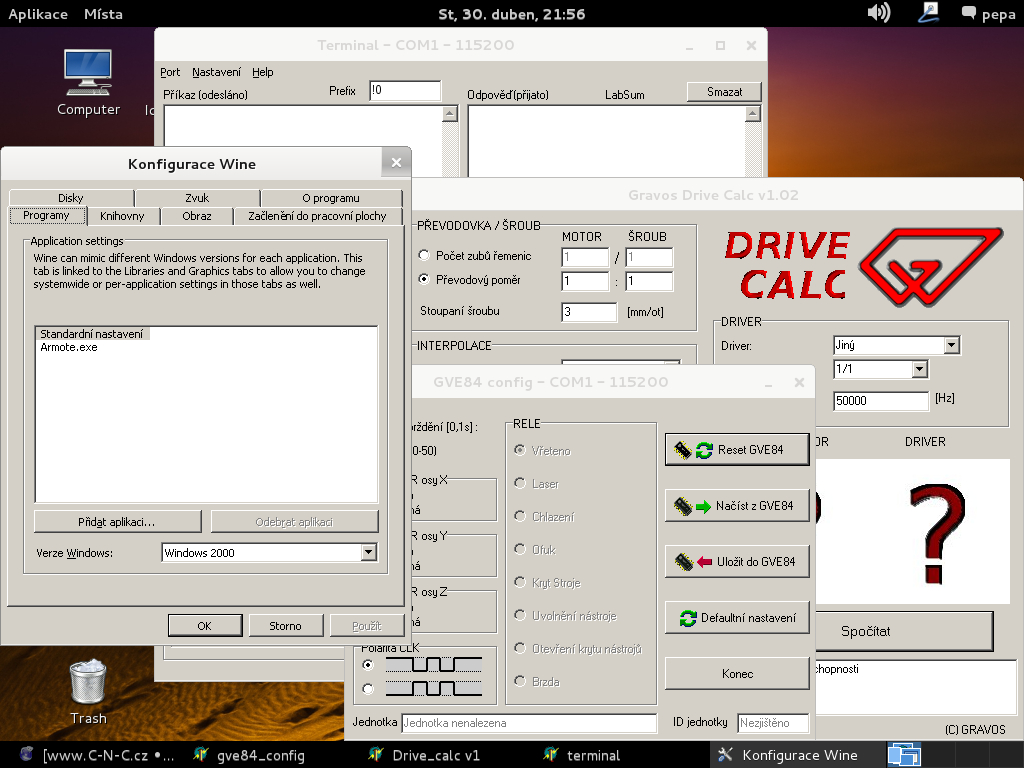The image size is (1024, 768).
Task: Click Přidat aplikaci button
Action: [x=118, y=522]
